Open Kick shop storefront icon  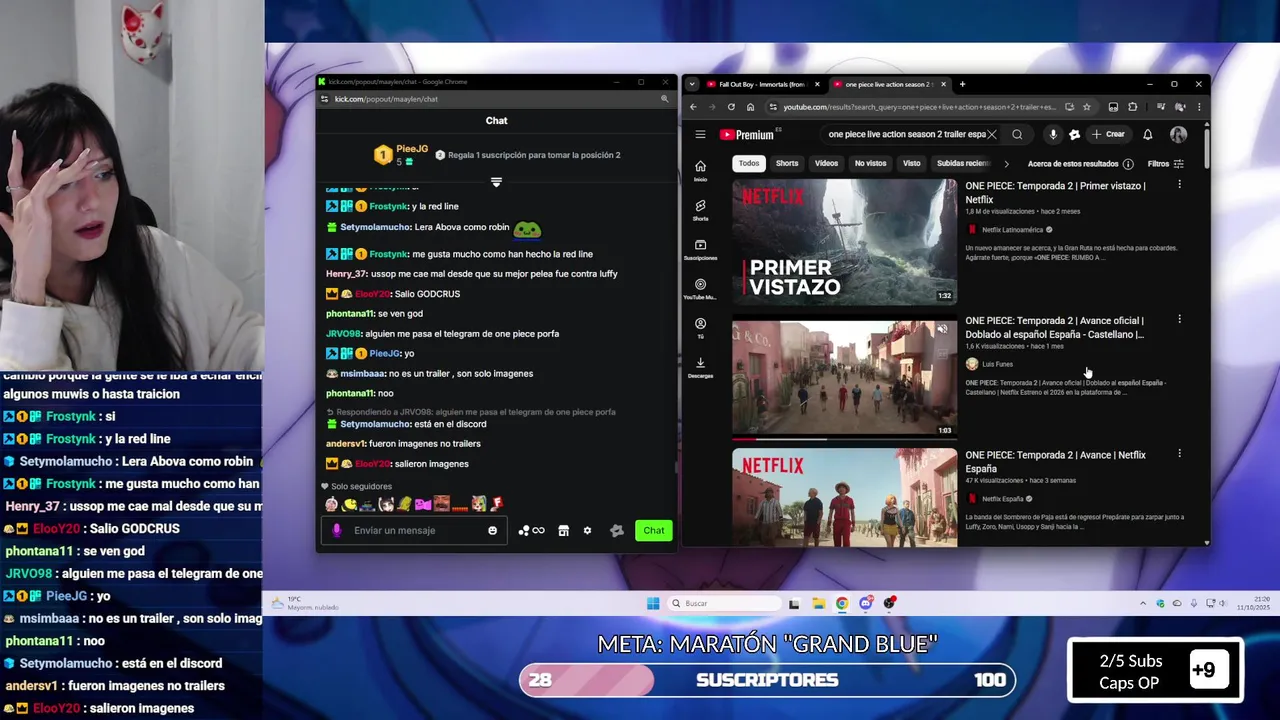point(563,531)
